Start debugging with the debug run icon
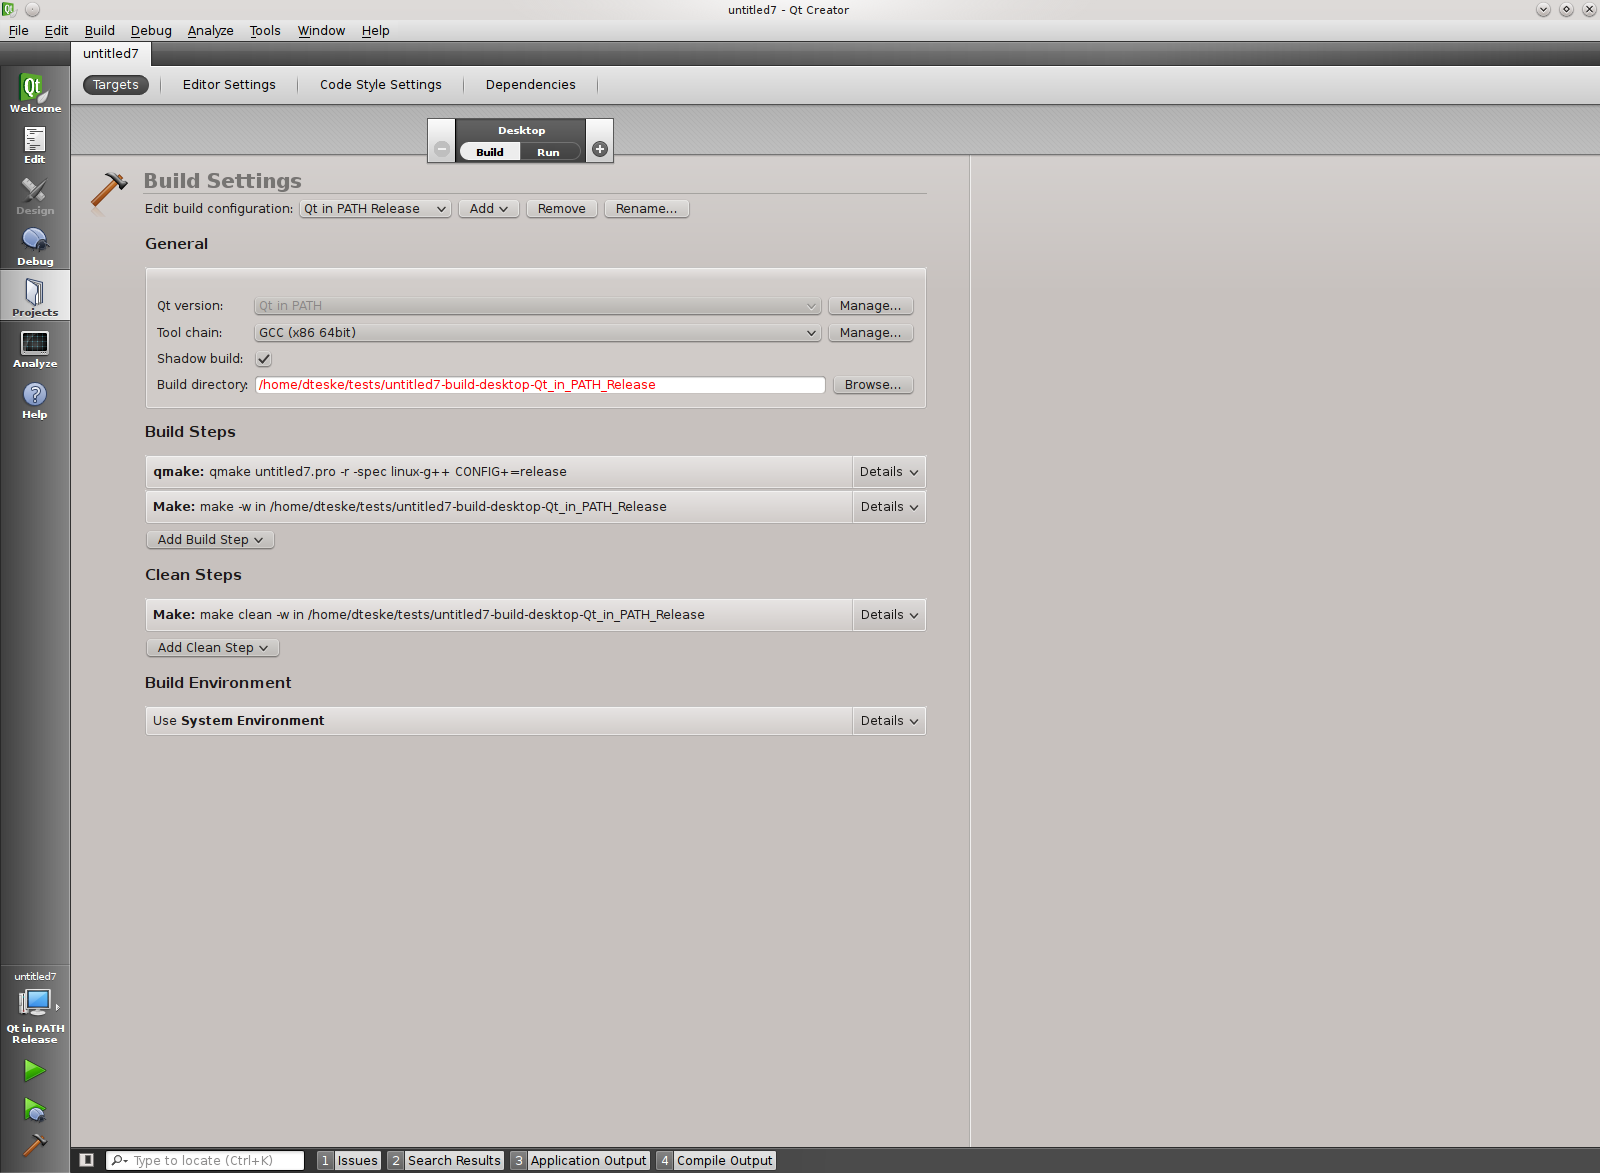The image size is (1600, 1173). tap(35, 1109)
